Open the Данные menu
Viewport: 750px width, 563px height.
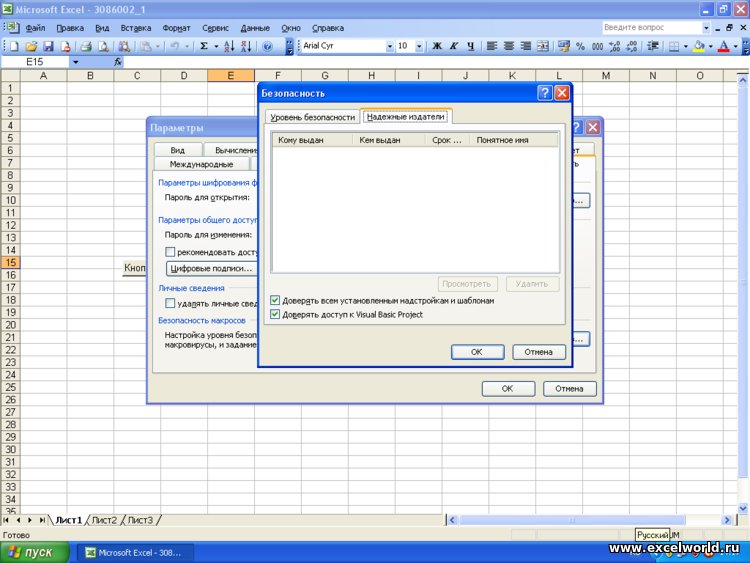pos(255,28)
